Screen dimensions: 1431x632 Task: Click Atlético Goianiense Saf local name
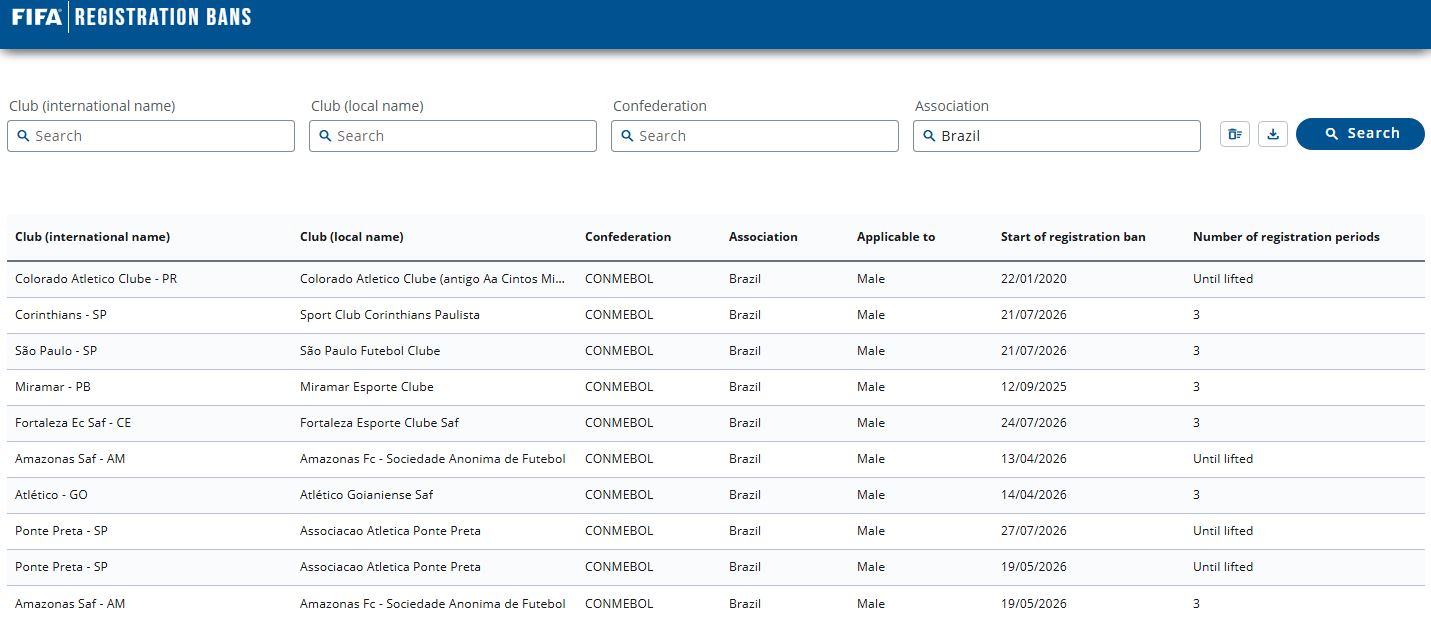(x=367, y=495)
